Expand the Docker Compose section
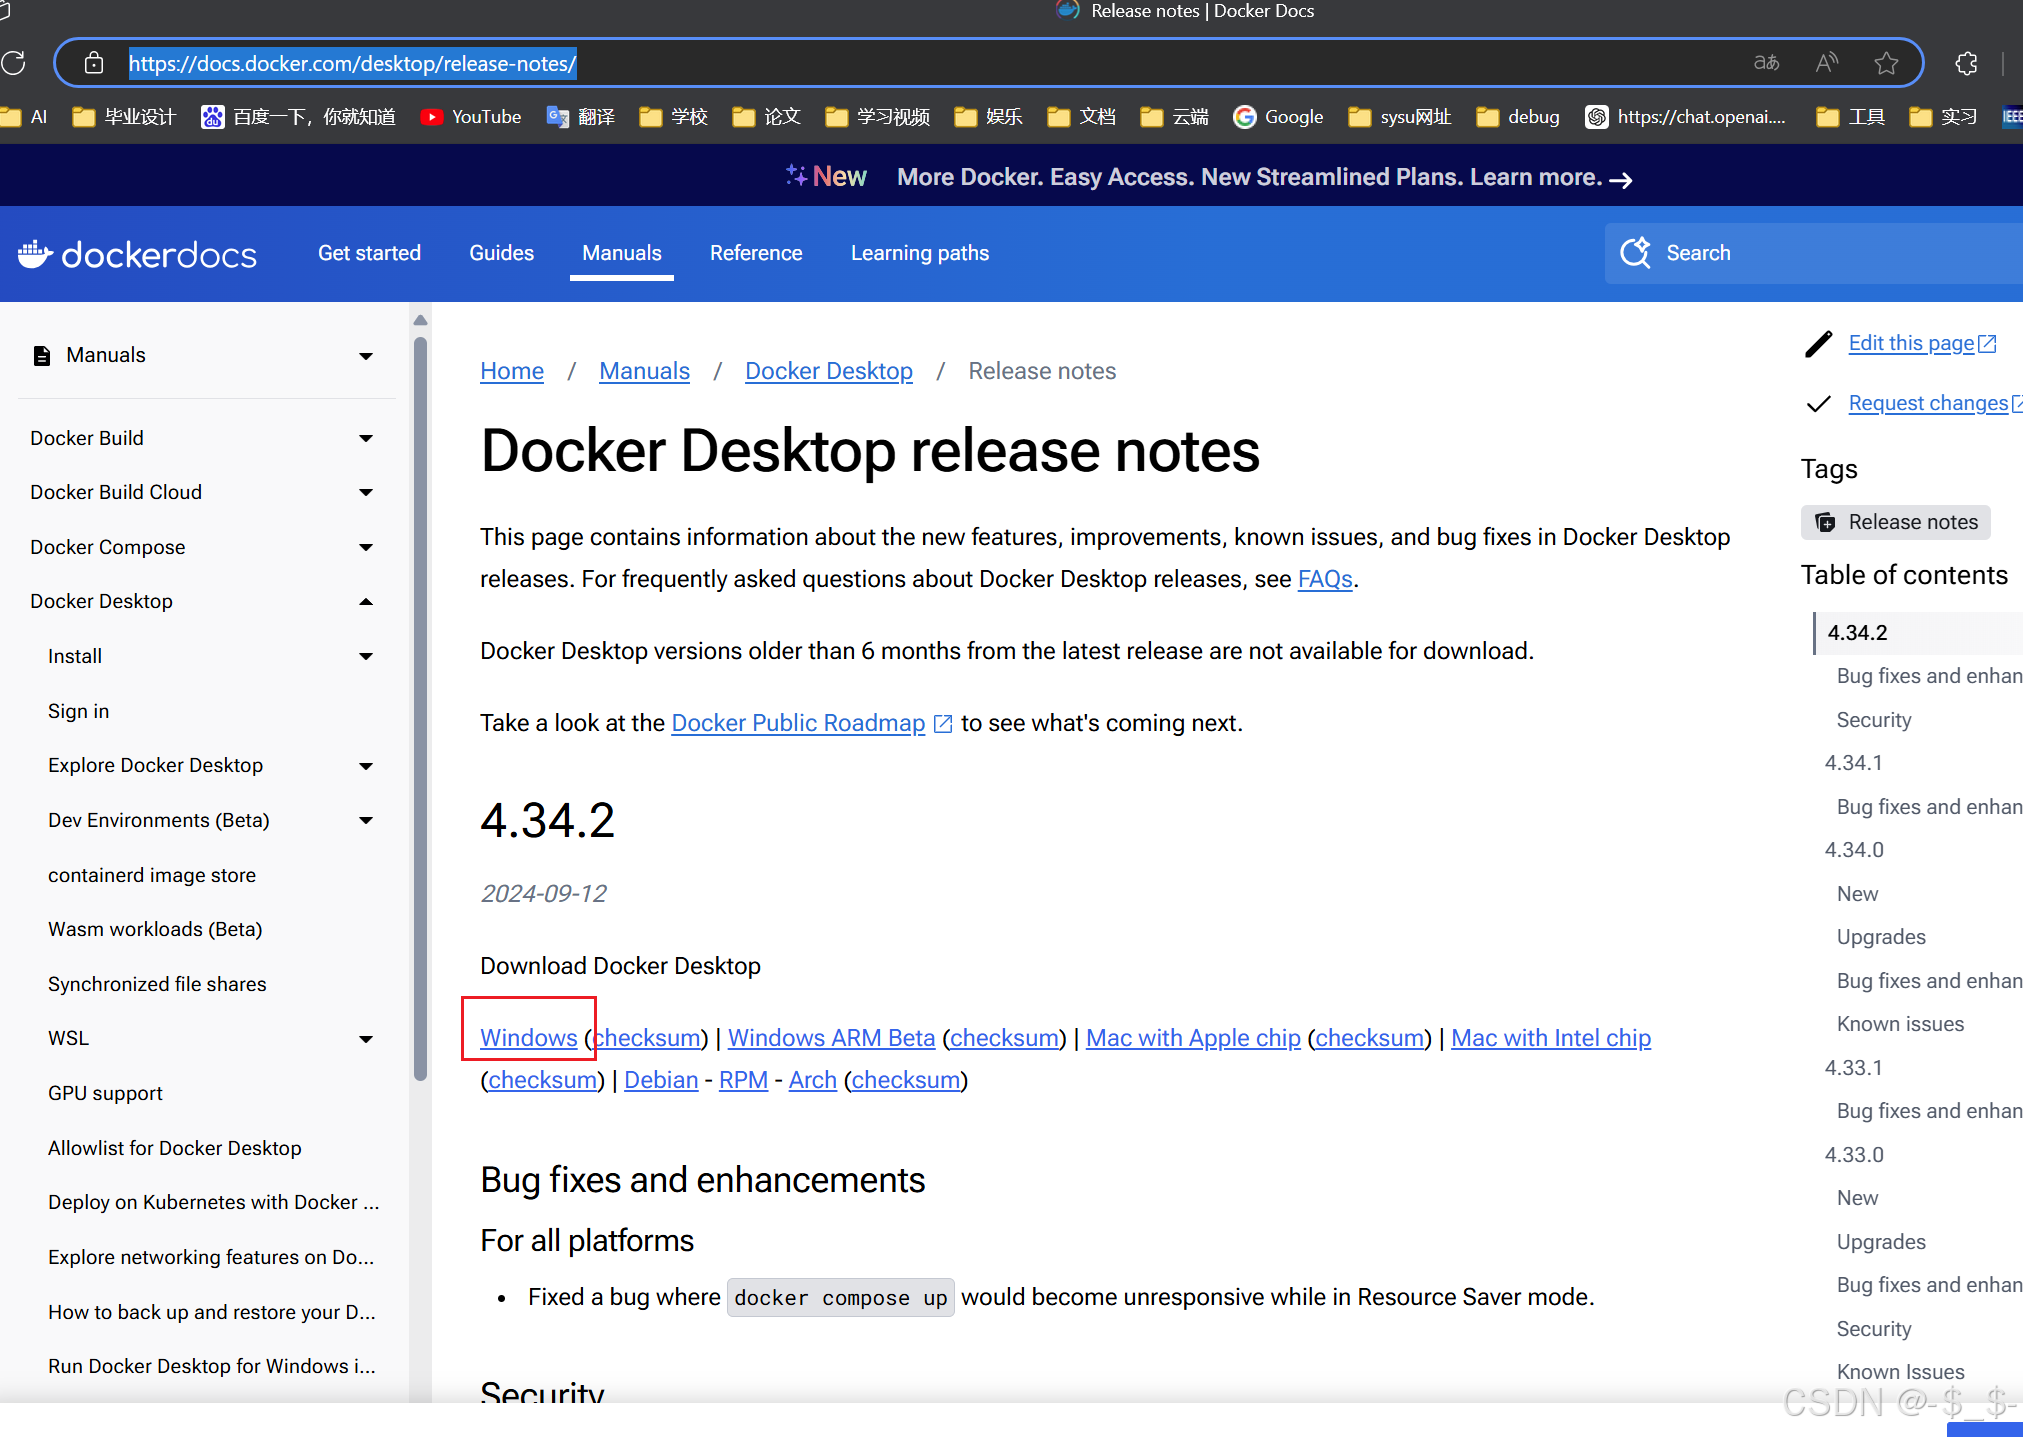 (366, 548)
